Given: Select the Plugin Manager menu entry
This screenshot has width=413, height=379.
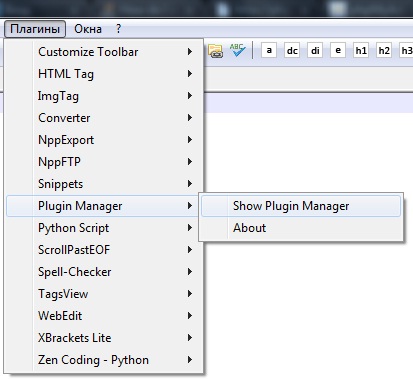Looking at the screenshot, I should coord(103,206).
